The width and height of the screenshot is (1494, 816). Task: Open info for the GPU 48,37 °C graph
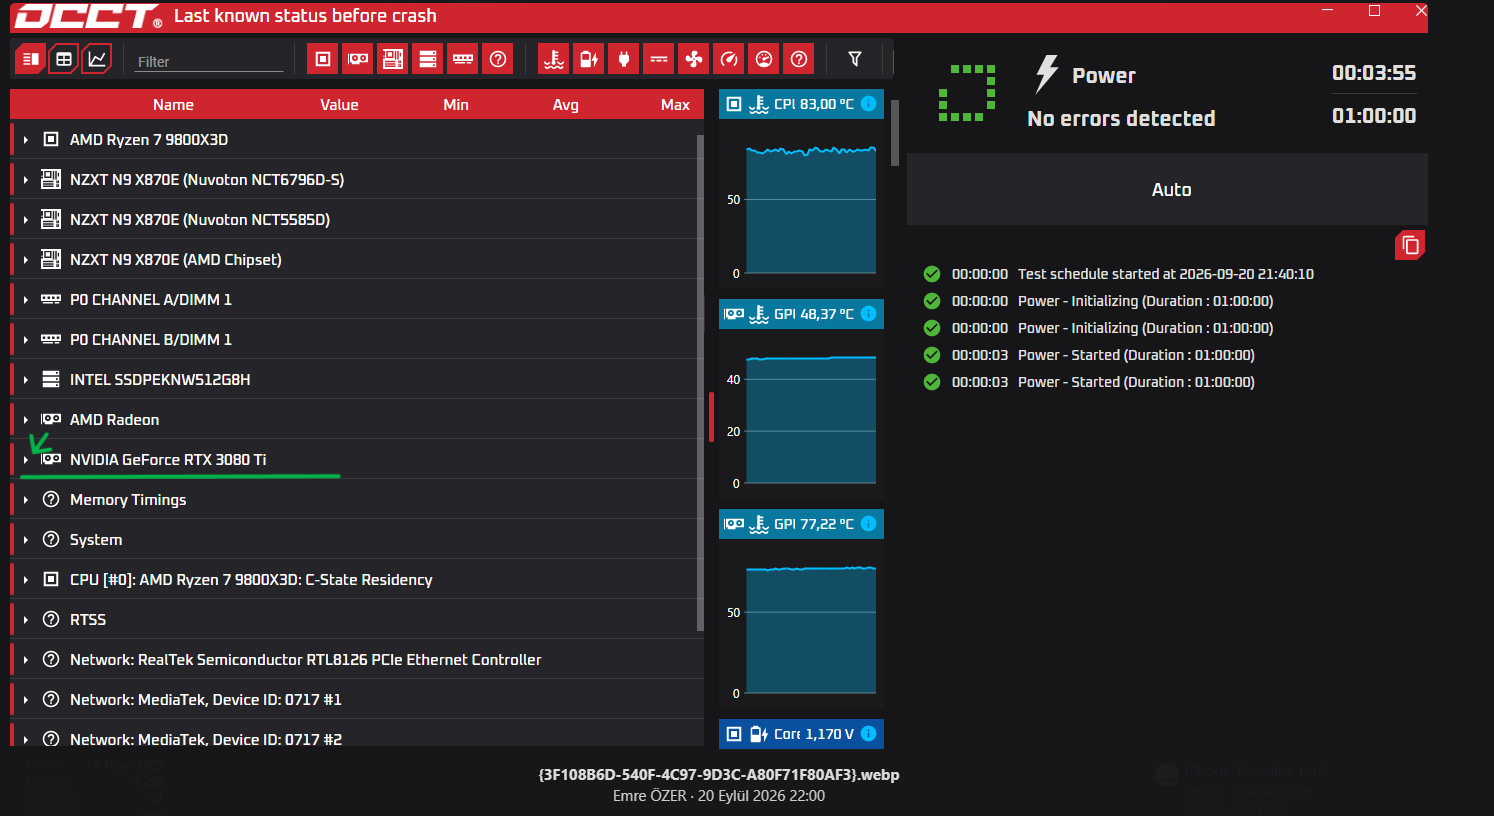click(868, 314)
